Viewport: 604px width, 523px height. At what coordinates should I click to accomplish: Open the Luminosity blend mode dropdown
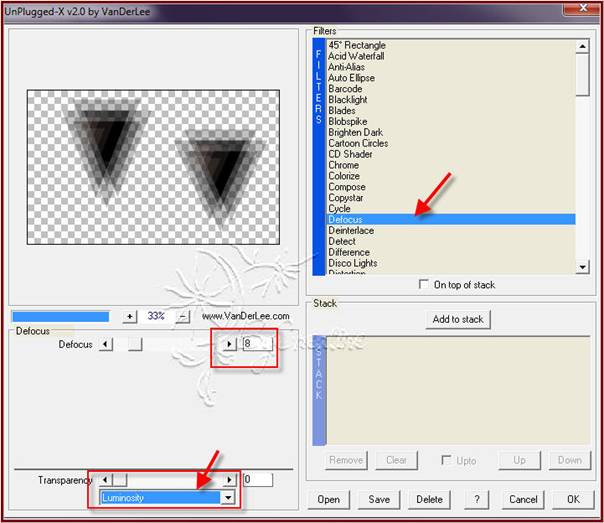click(x=229, y=497)
